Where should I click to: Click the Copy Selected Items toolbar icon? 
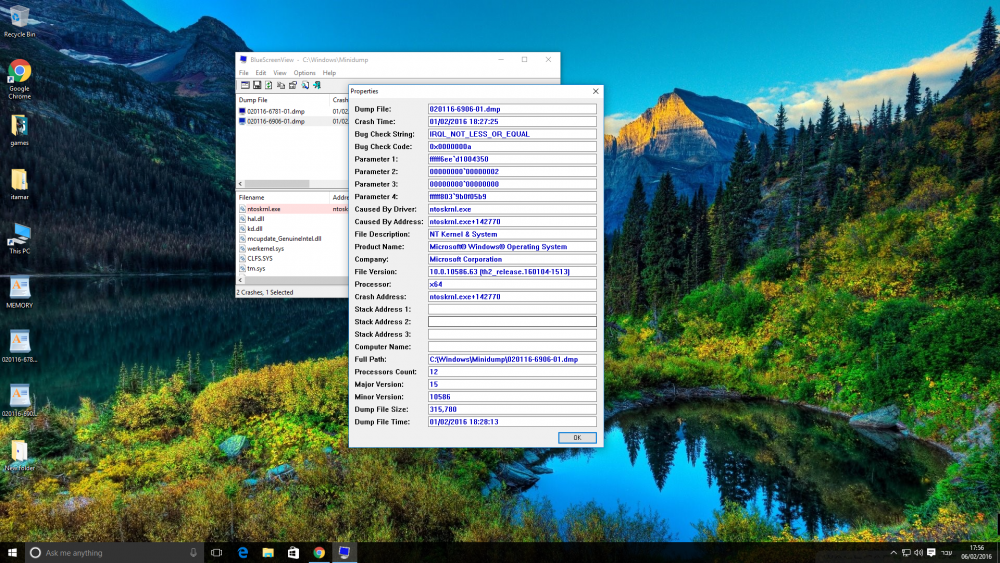coord(281,85)
